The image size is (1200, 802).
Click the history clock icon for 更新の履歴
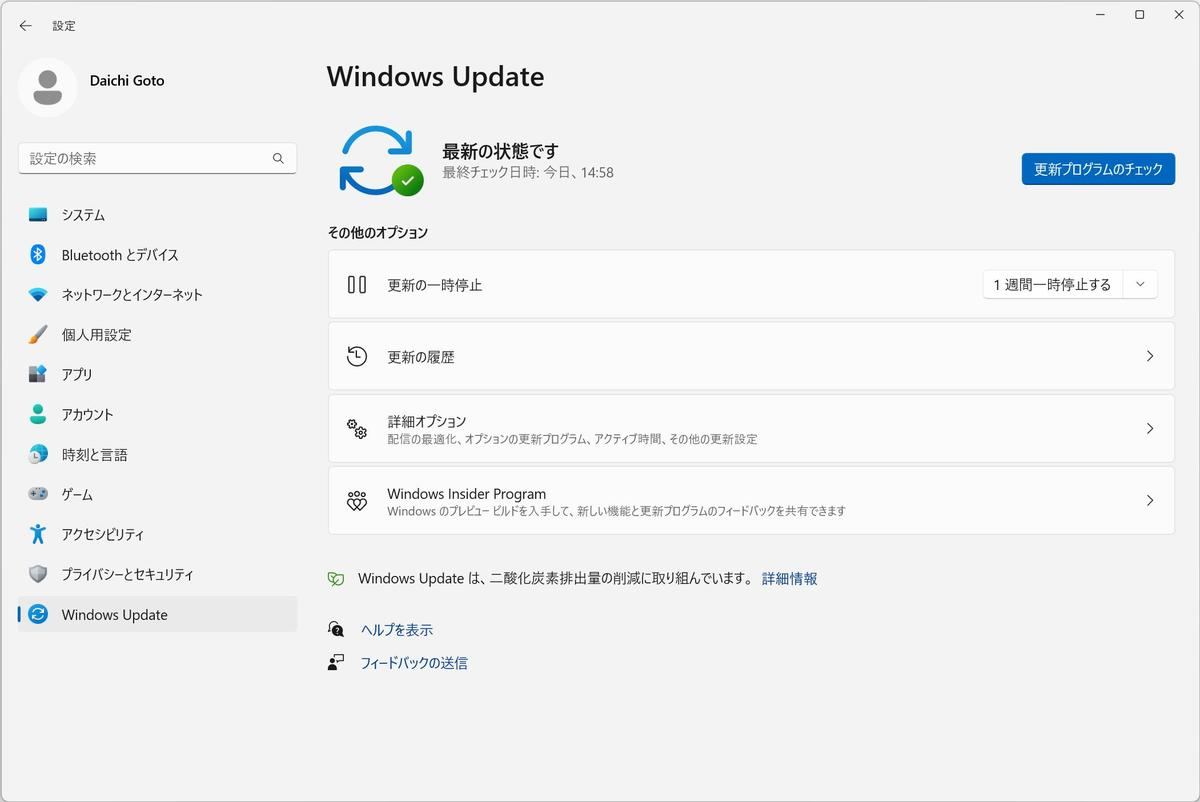(357, 356)
